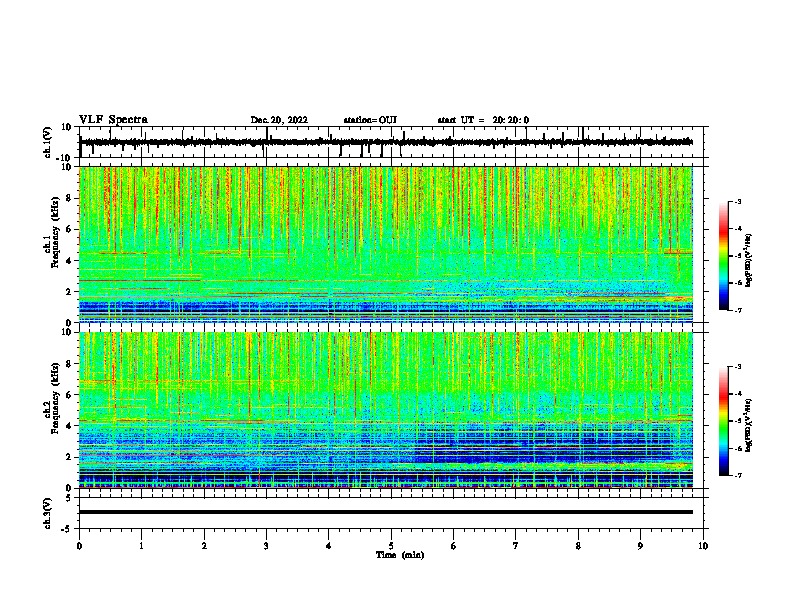Screen dimensions: 792x612
Task: Click time axis tick label '1'
Action: coord(141,546)
